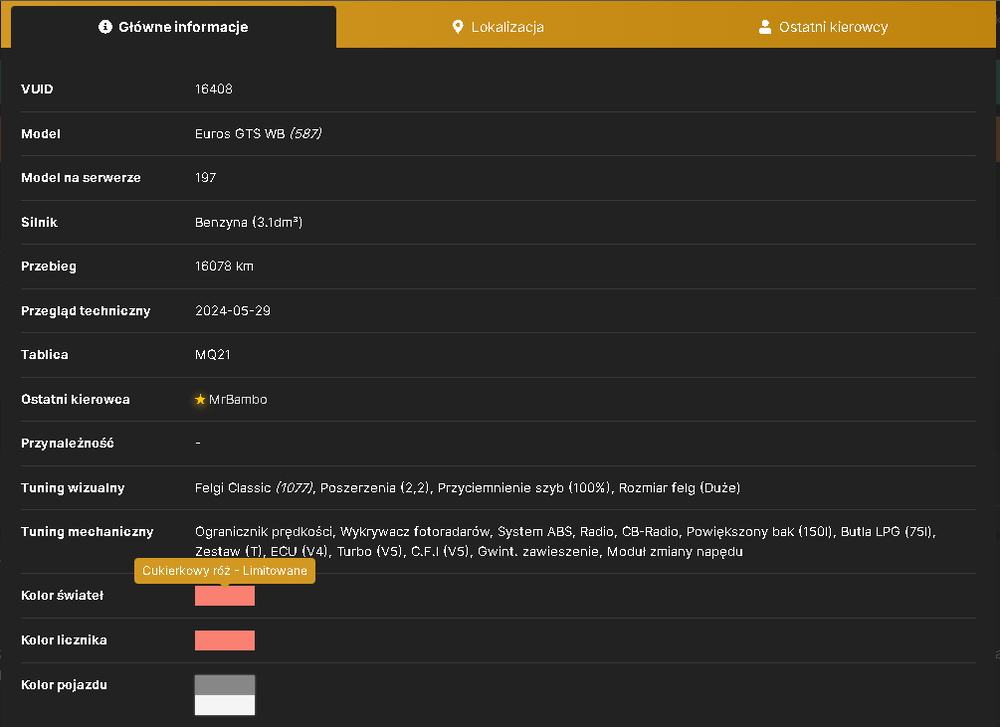Click the white Kolor pojazdu swatch
Screen dimensions: 1000x727
click(224, 705)
